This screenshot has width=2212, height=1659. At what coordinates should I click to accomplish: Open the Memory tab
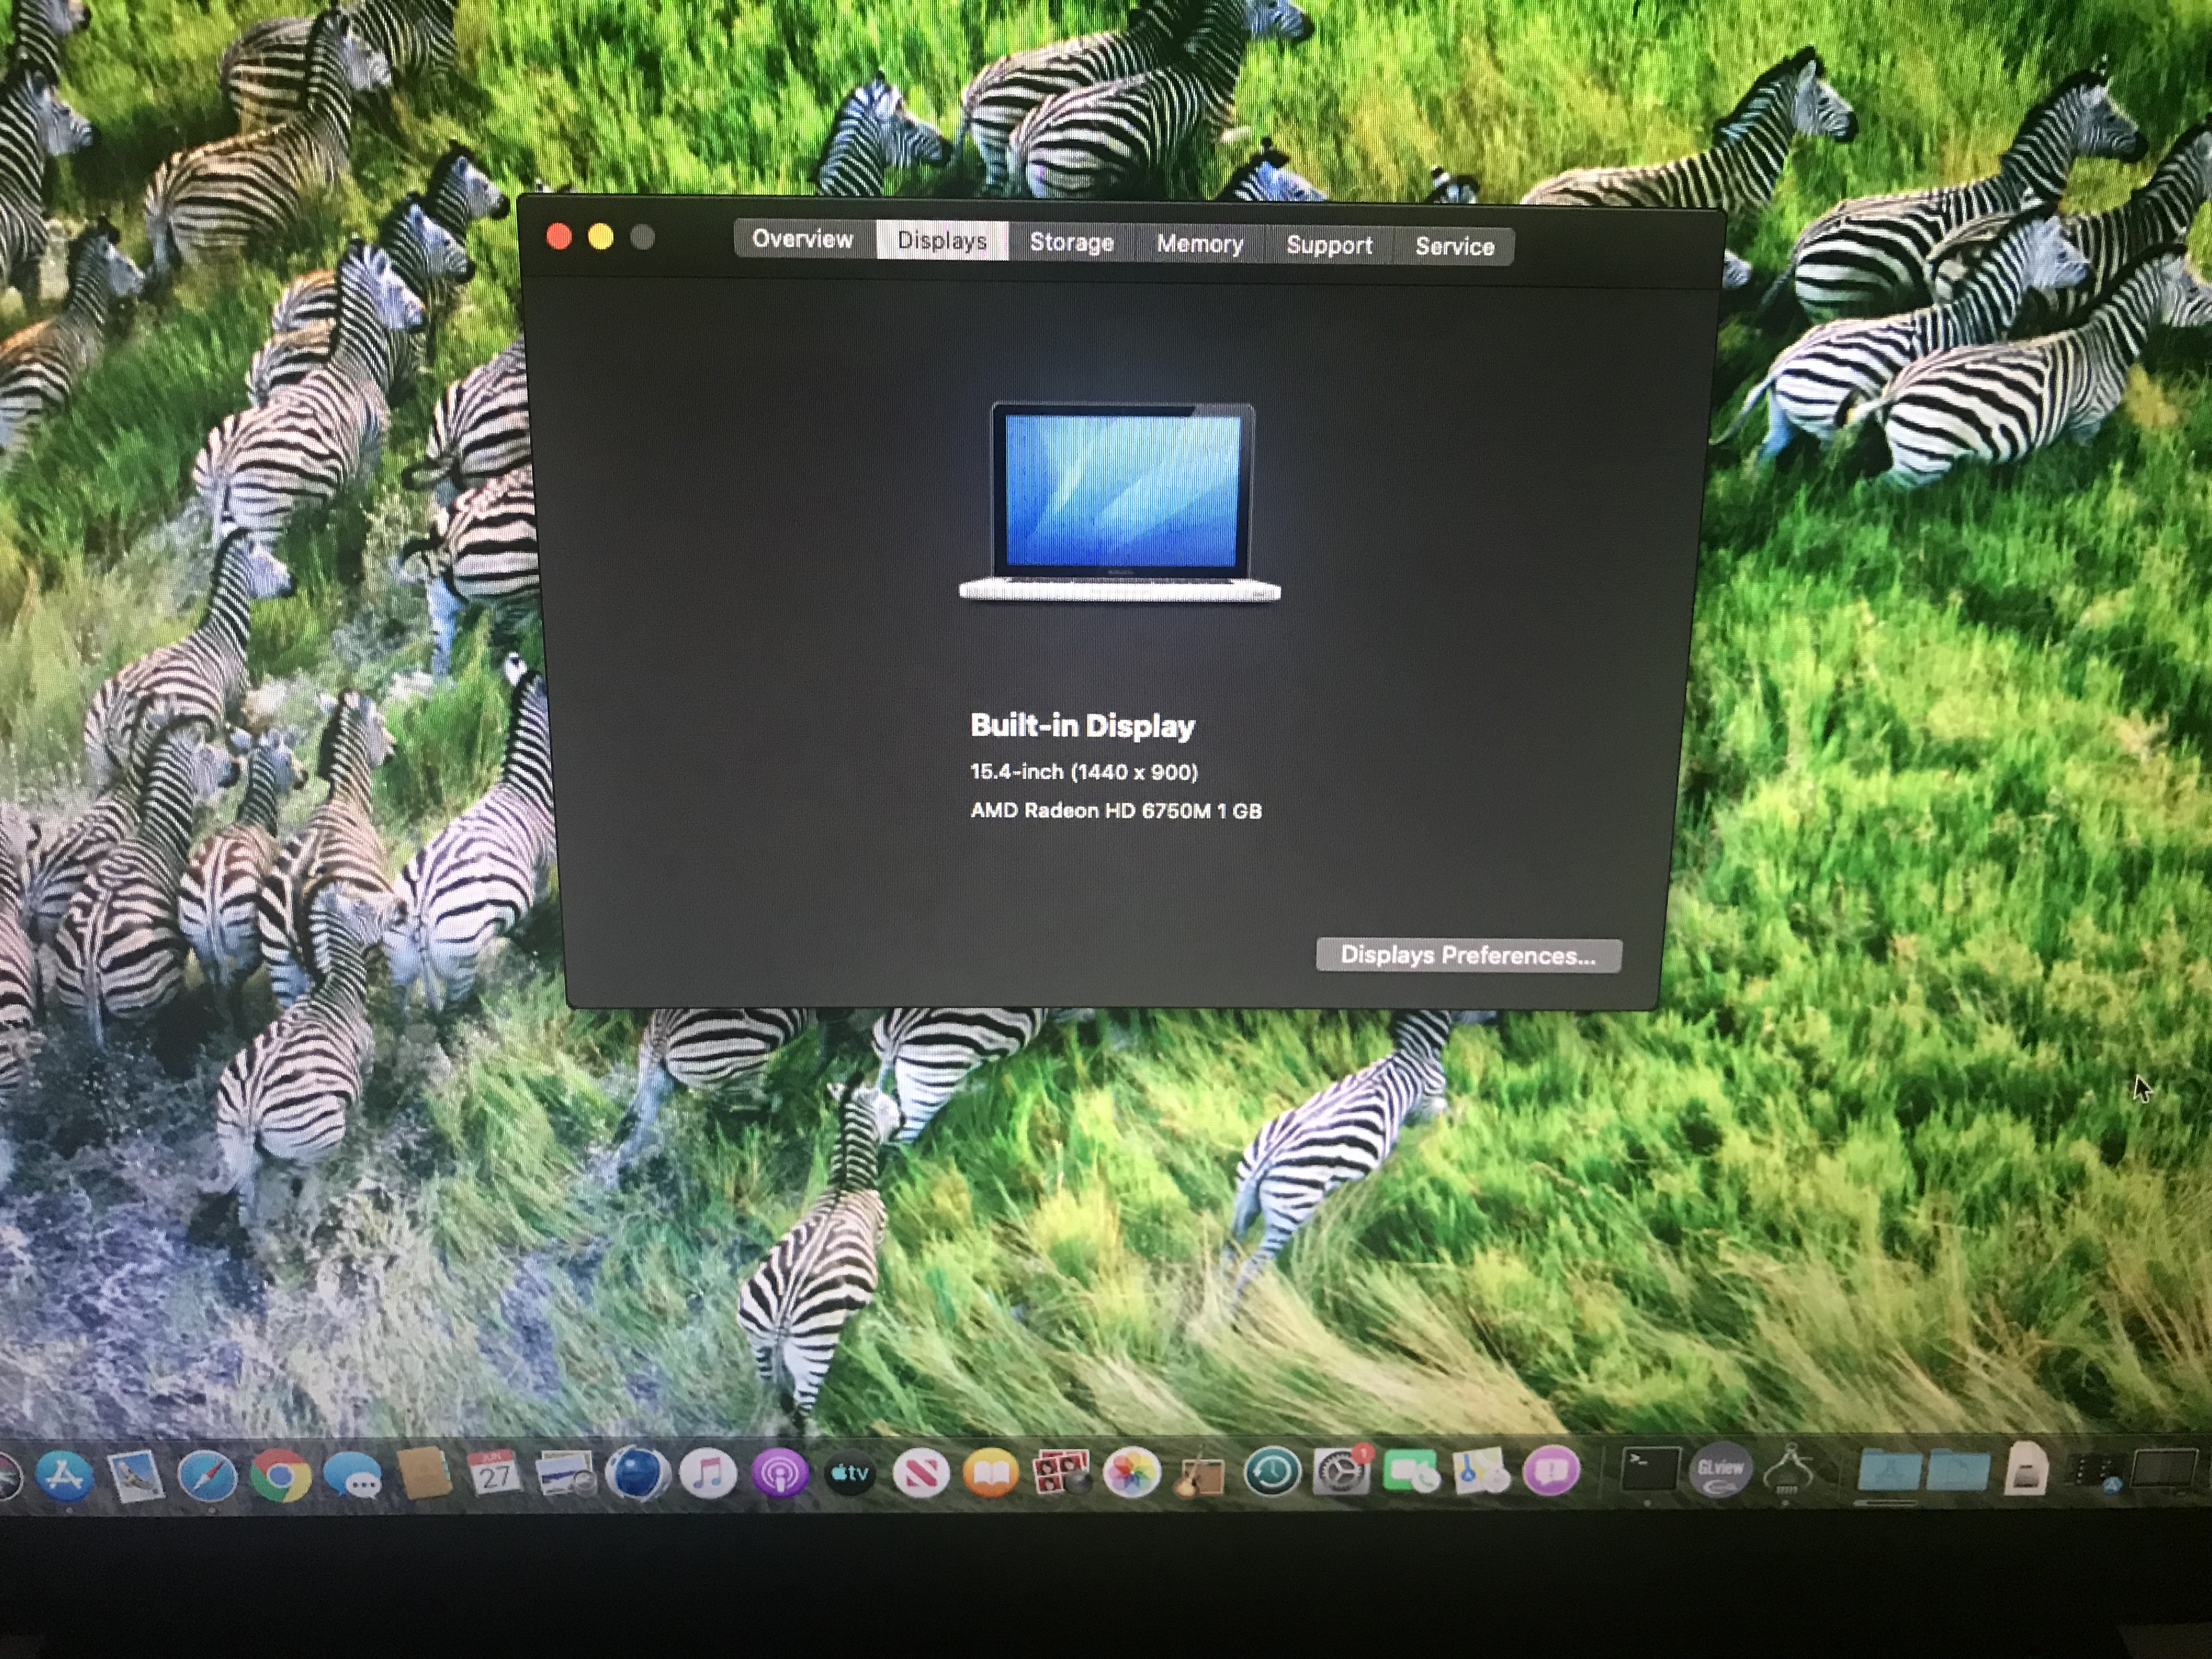pos(1199,244)
